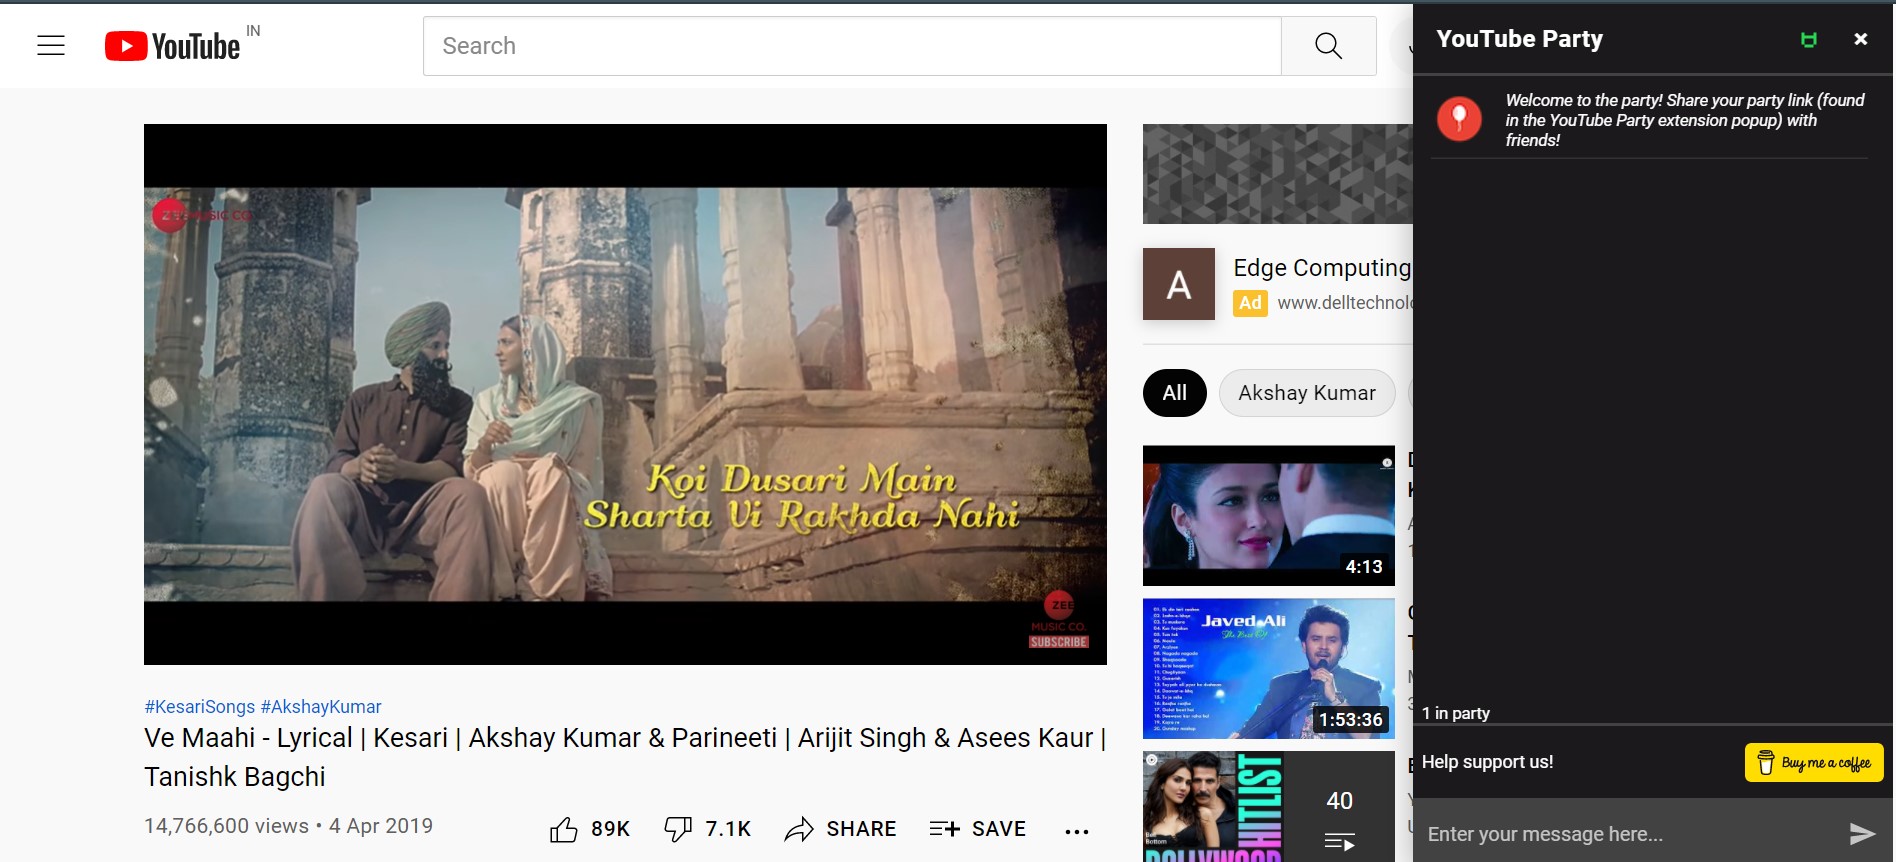
Task: Open the #KesariSongs hashtag link
Action: point(200,707)
